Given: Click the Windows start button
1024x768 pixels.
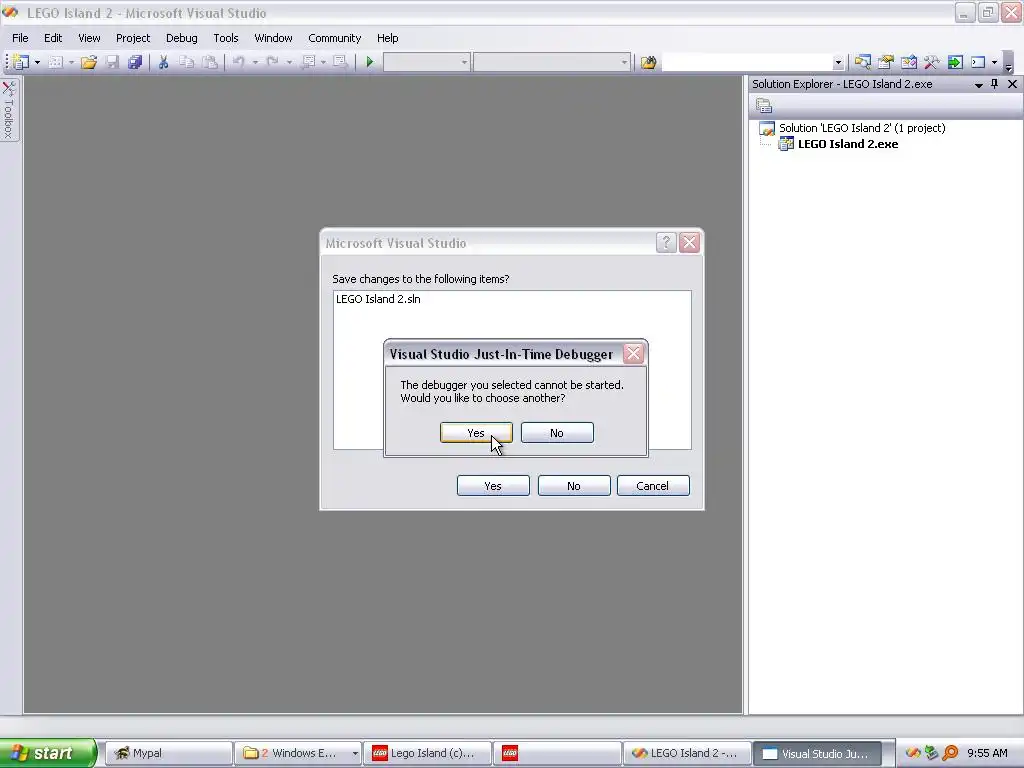Looking at the screenshot, I should (x=47, y=753).
